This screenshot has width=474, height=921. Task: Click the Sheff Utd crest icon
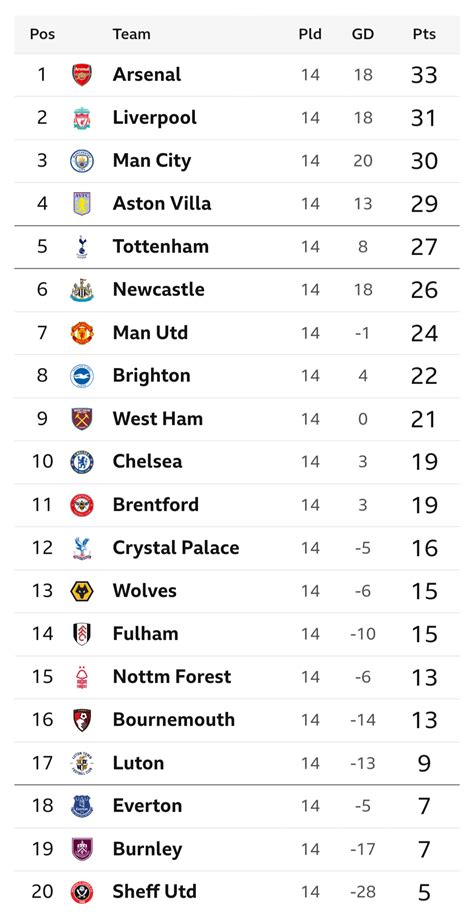(x=82, y=892)
